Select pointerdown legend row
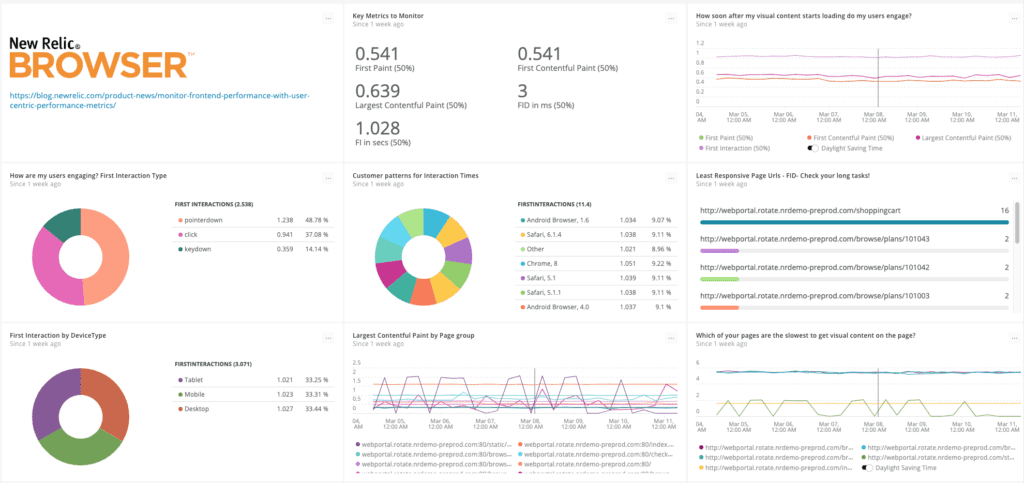Screen dimensions: 1024x483 click(x=255, y=221)
